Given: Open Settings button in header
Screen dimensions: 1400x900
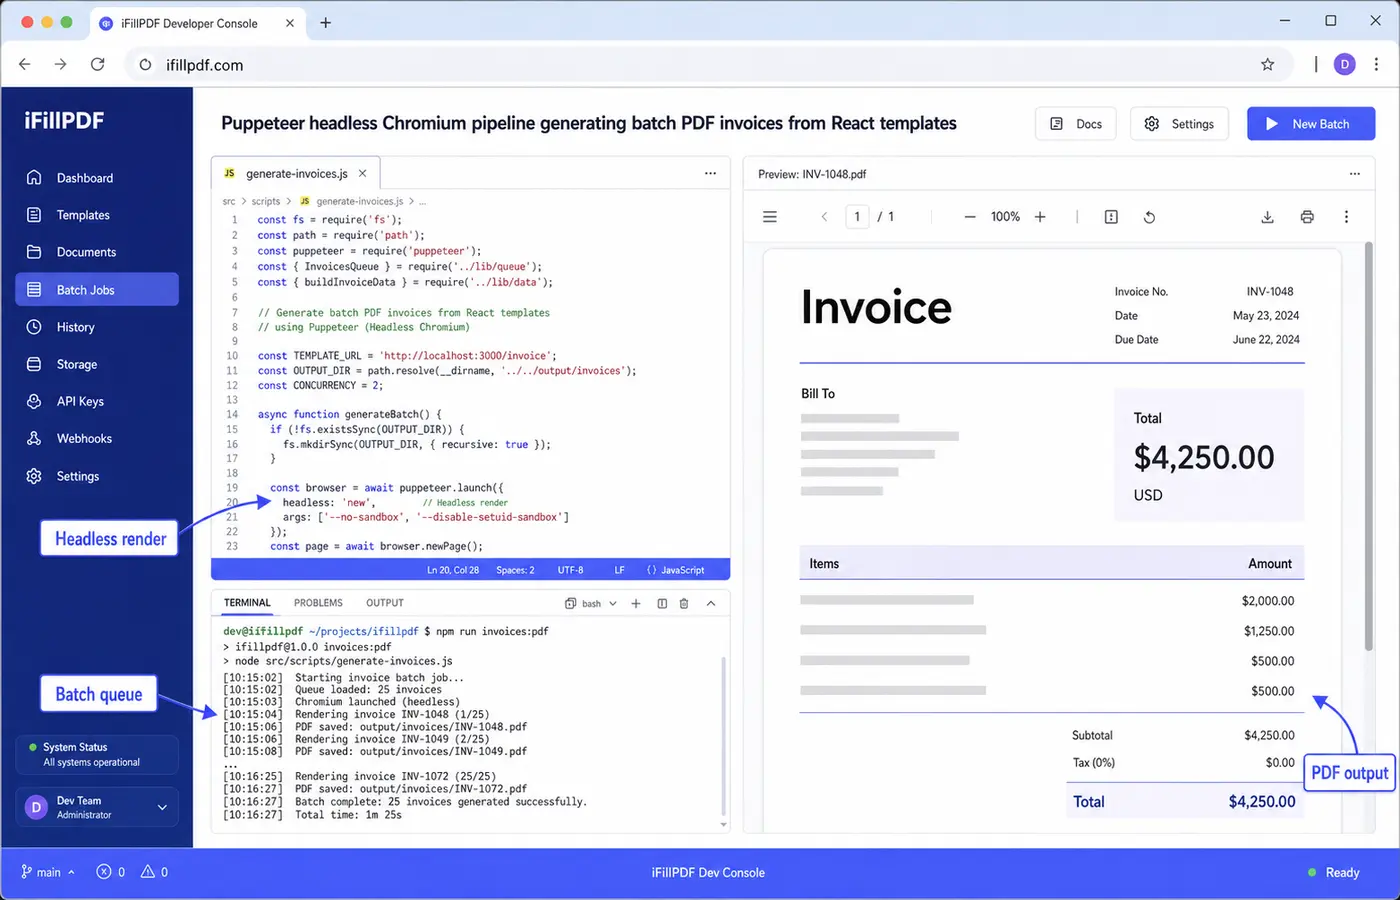Looking at the screenshot, I should 1179,124.
